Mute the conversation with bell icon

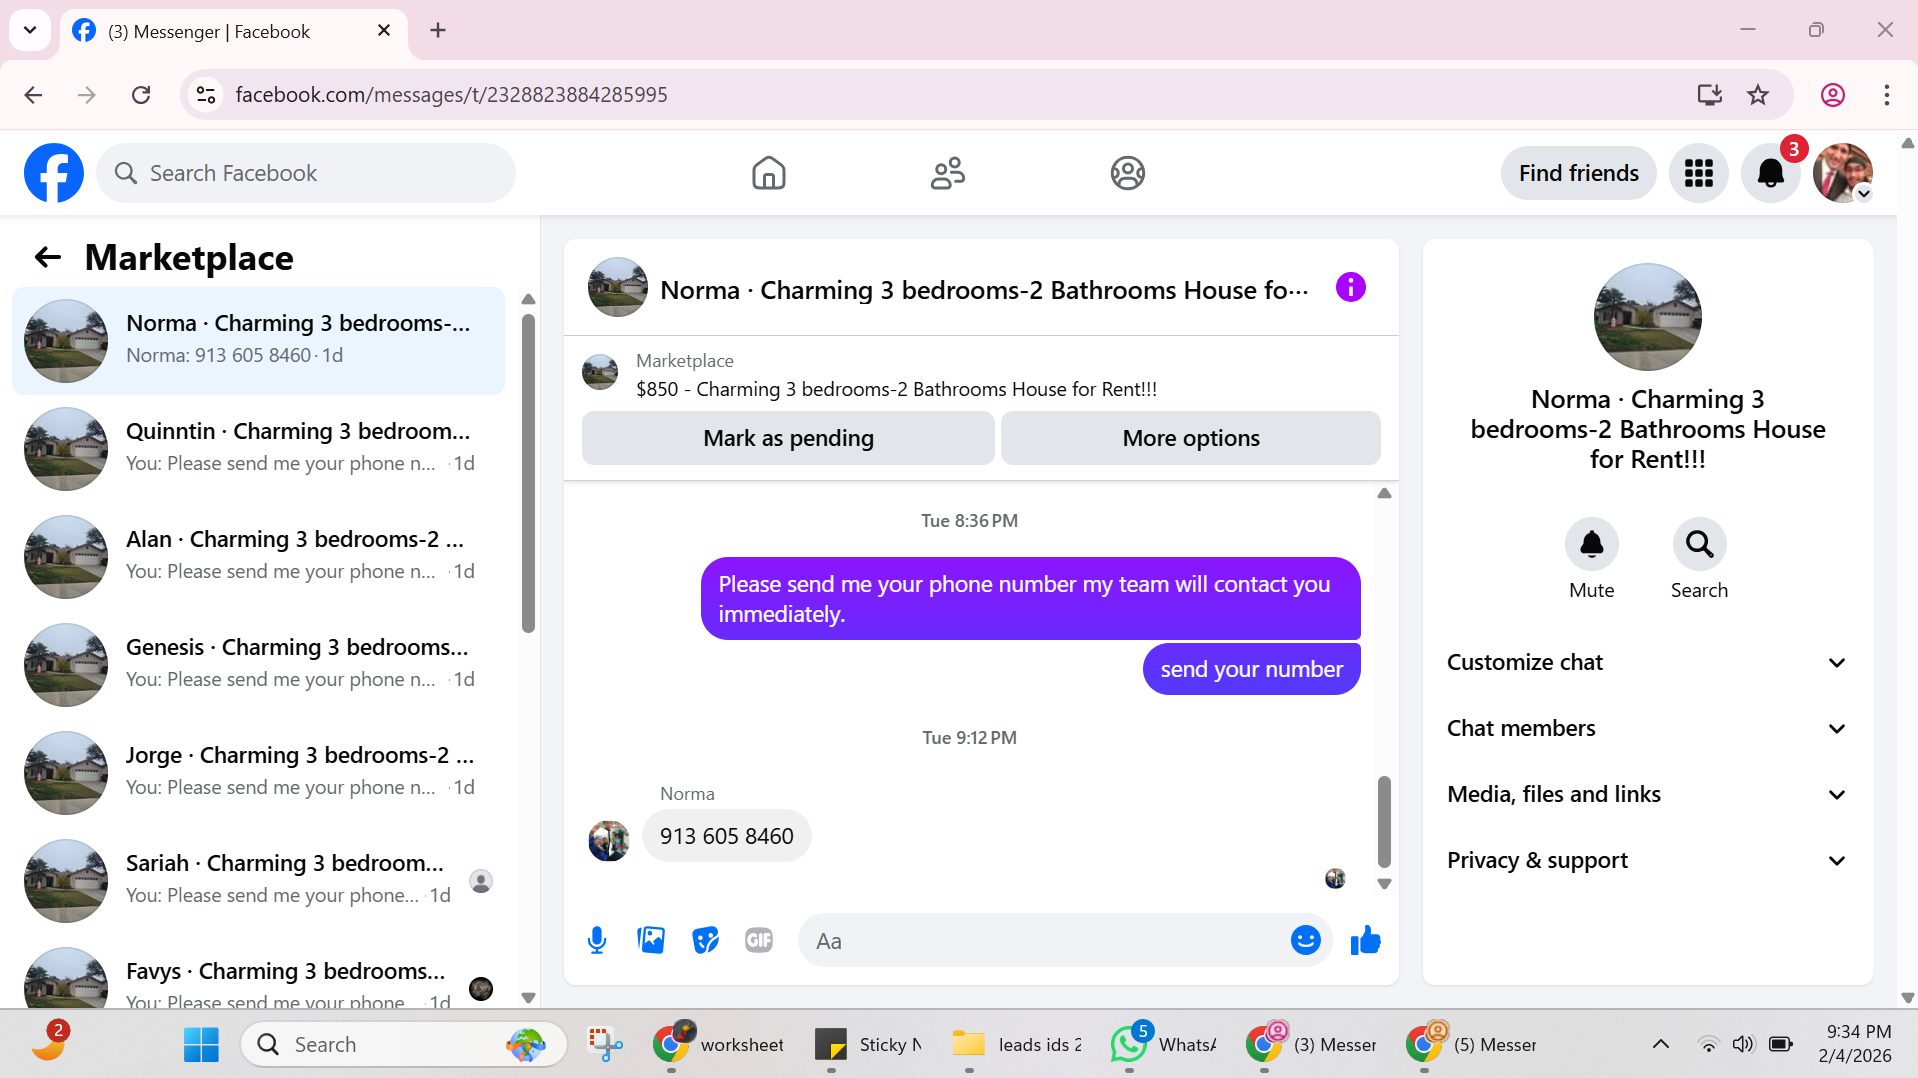(x=1591, y=544)
